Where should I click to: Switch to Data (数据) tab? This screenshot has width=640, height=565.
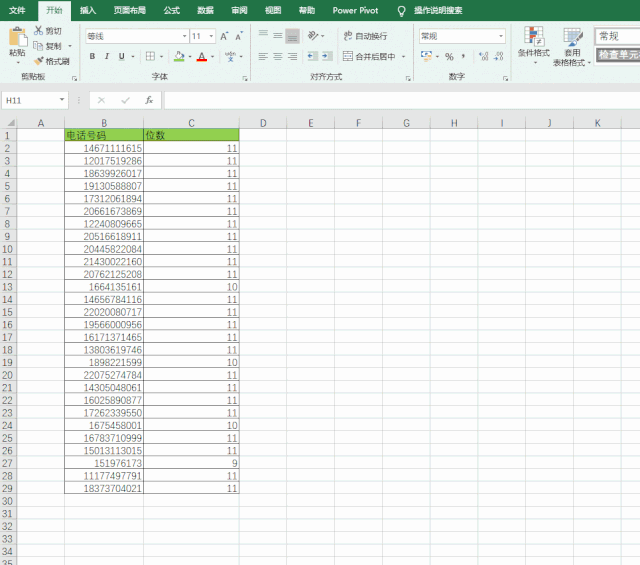(205, 10)
